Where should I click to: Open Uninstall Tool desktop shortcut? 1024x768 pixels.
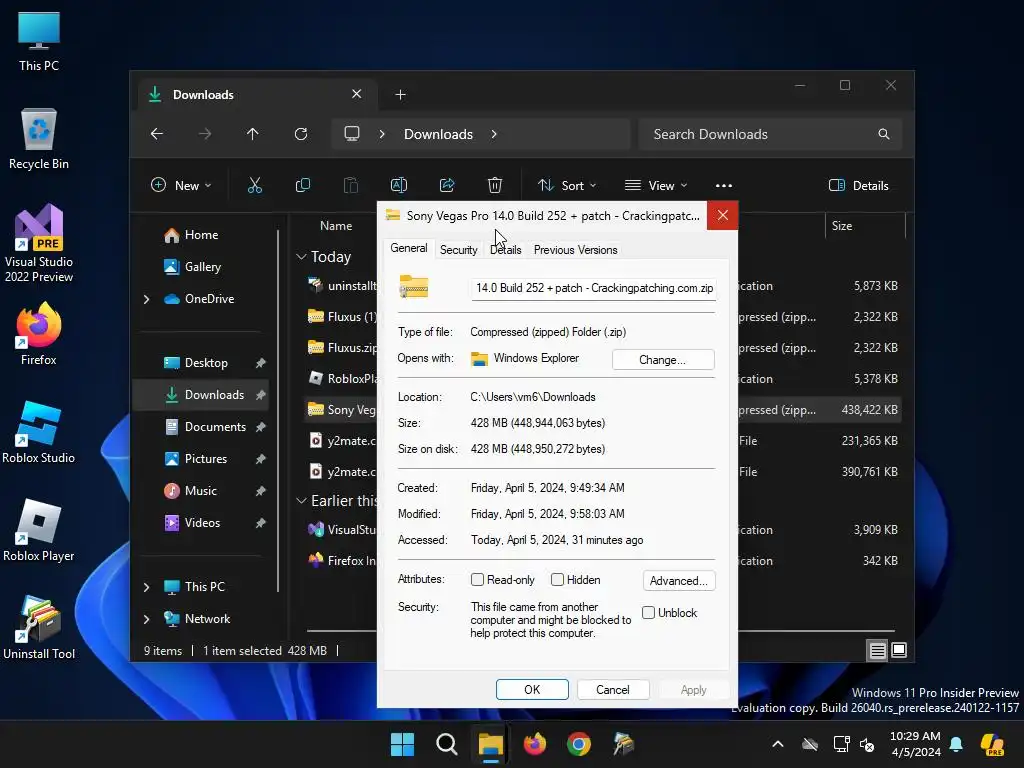(x=39, y=628)
